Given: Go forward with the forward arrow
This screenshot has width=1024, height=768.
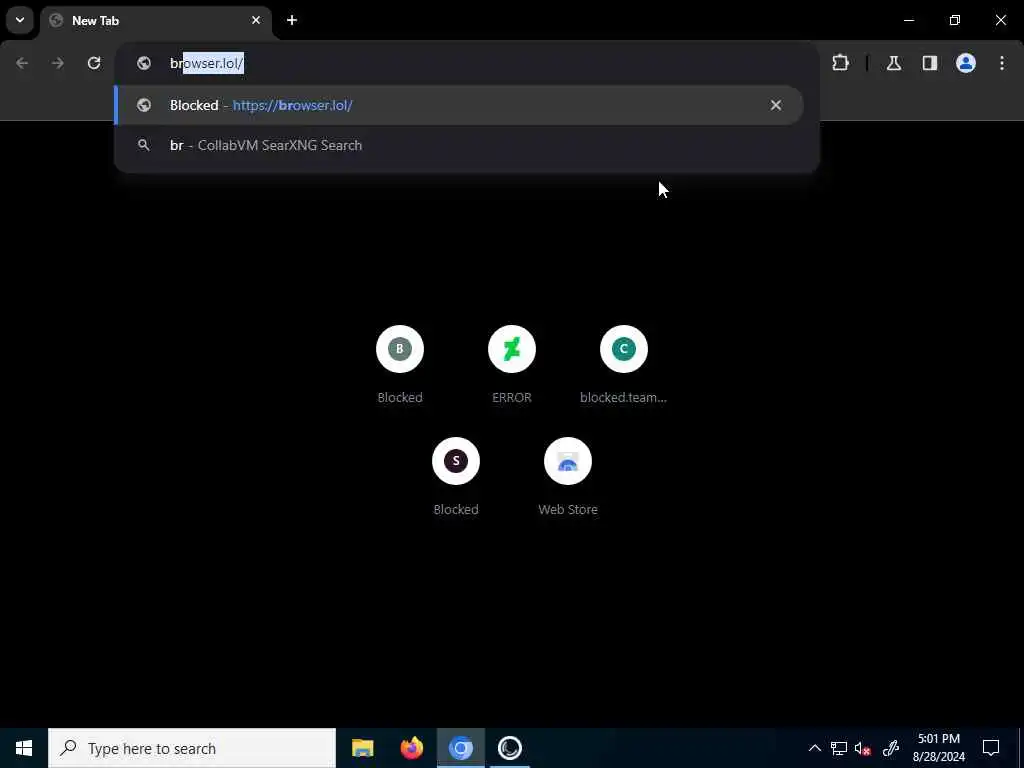Looking at the screenshot, I should tap(58, 63).
